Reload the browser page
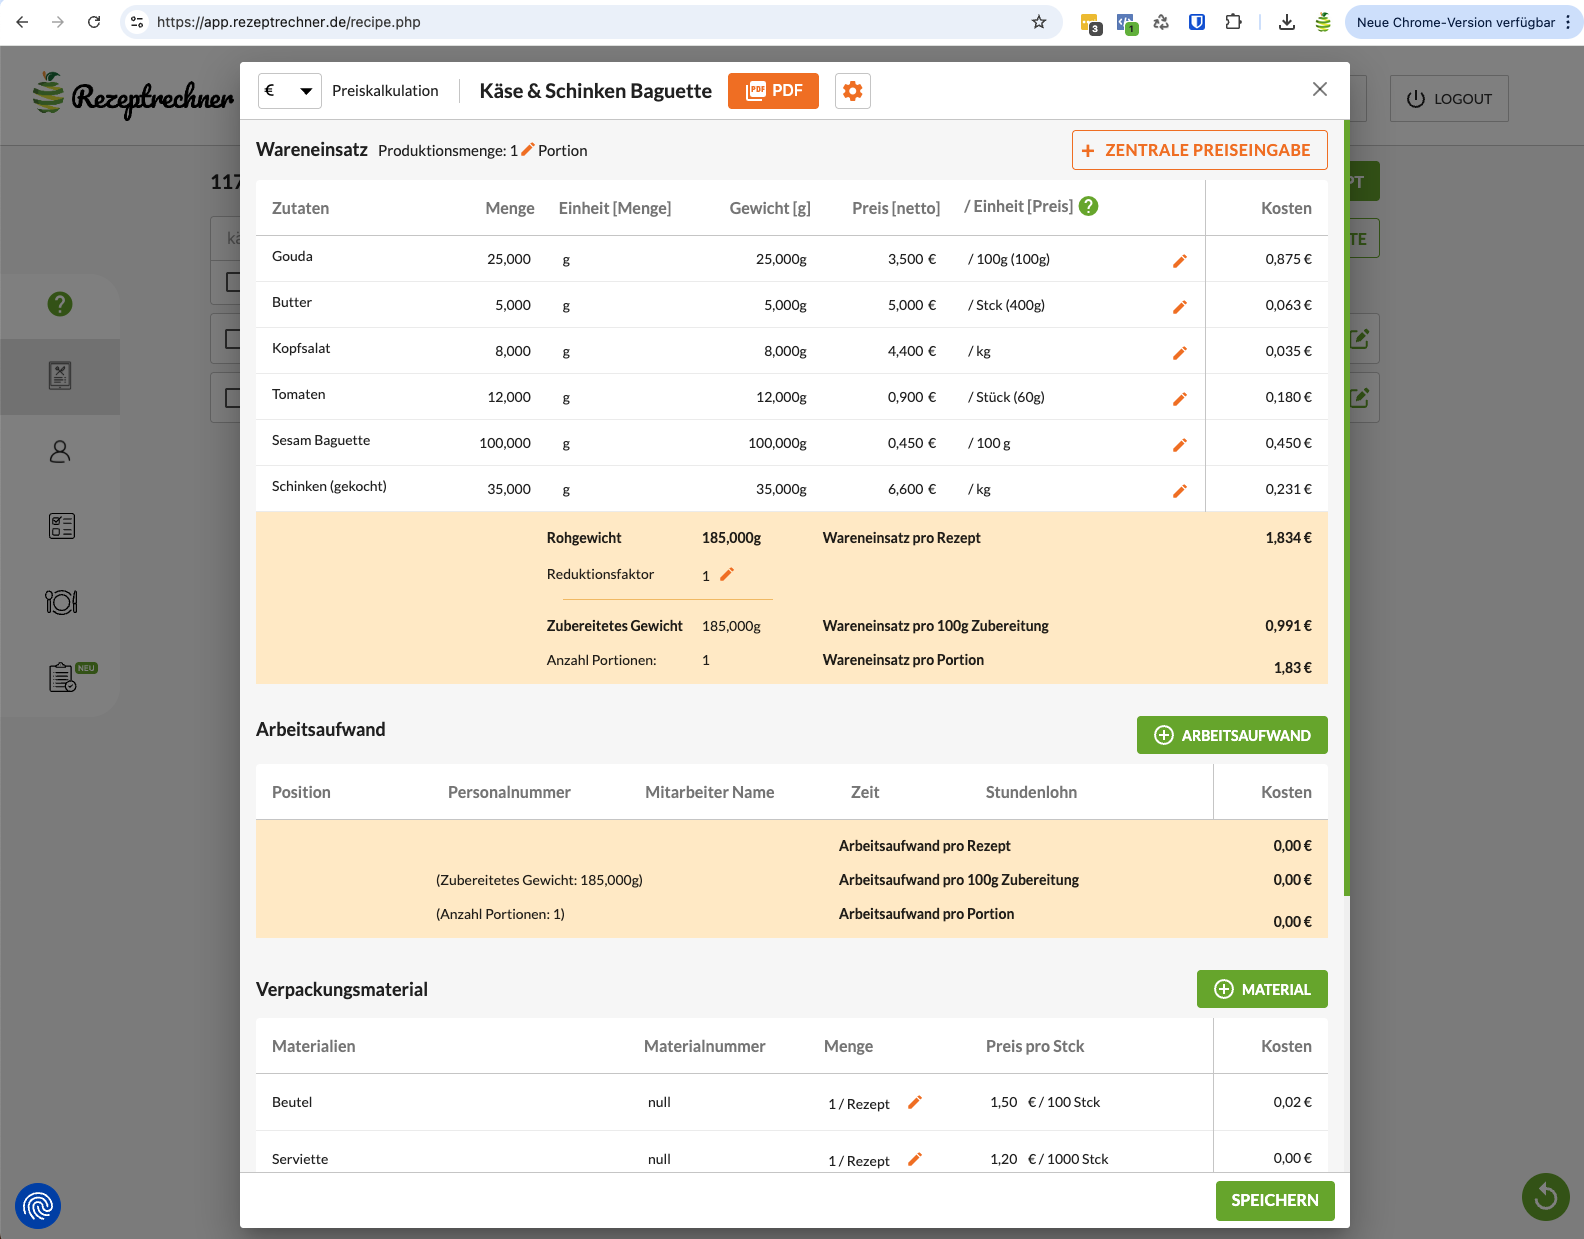 (94, 22)
